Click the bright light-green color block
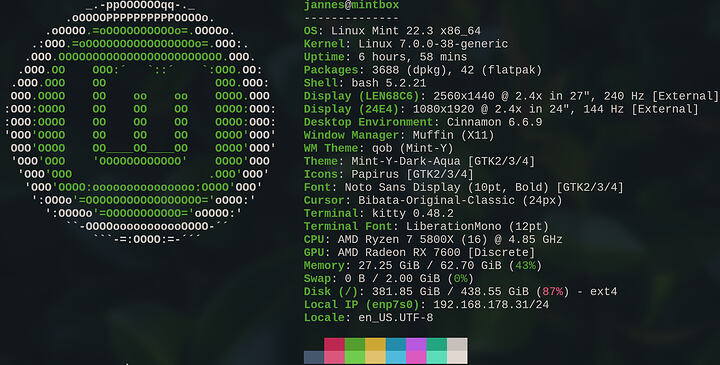720x365 pixels. click(355, 357)
